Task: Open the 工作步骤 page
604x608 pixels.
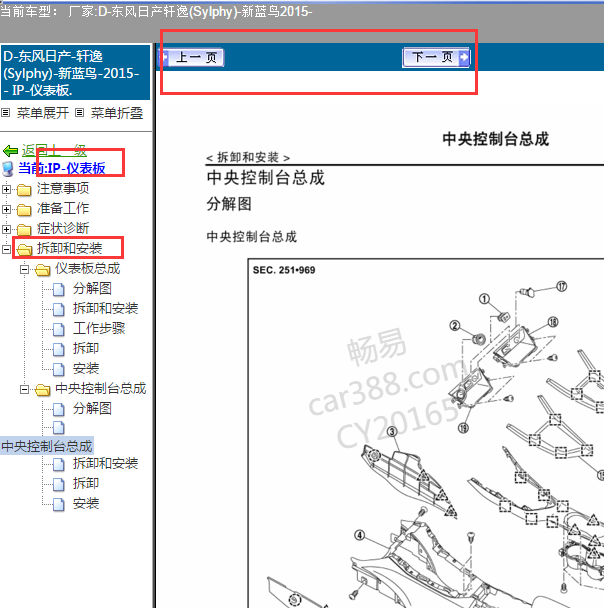Action: [99, 328]
